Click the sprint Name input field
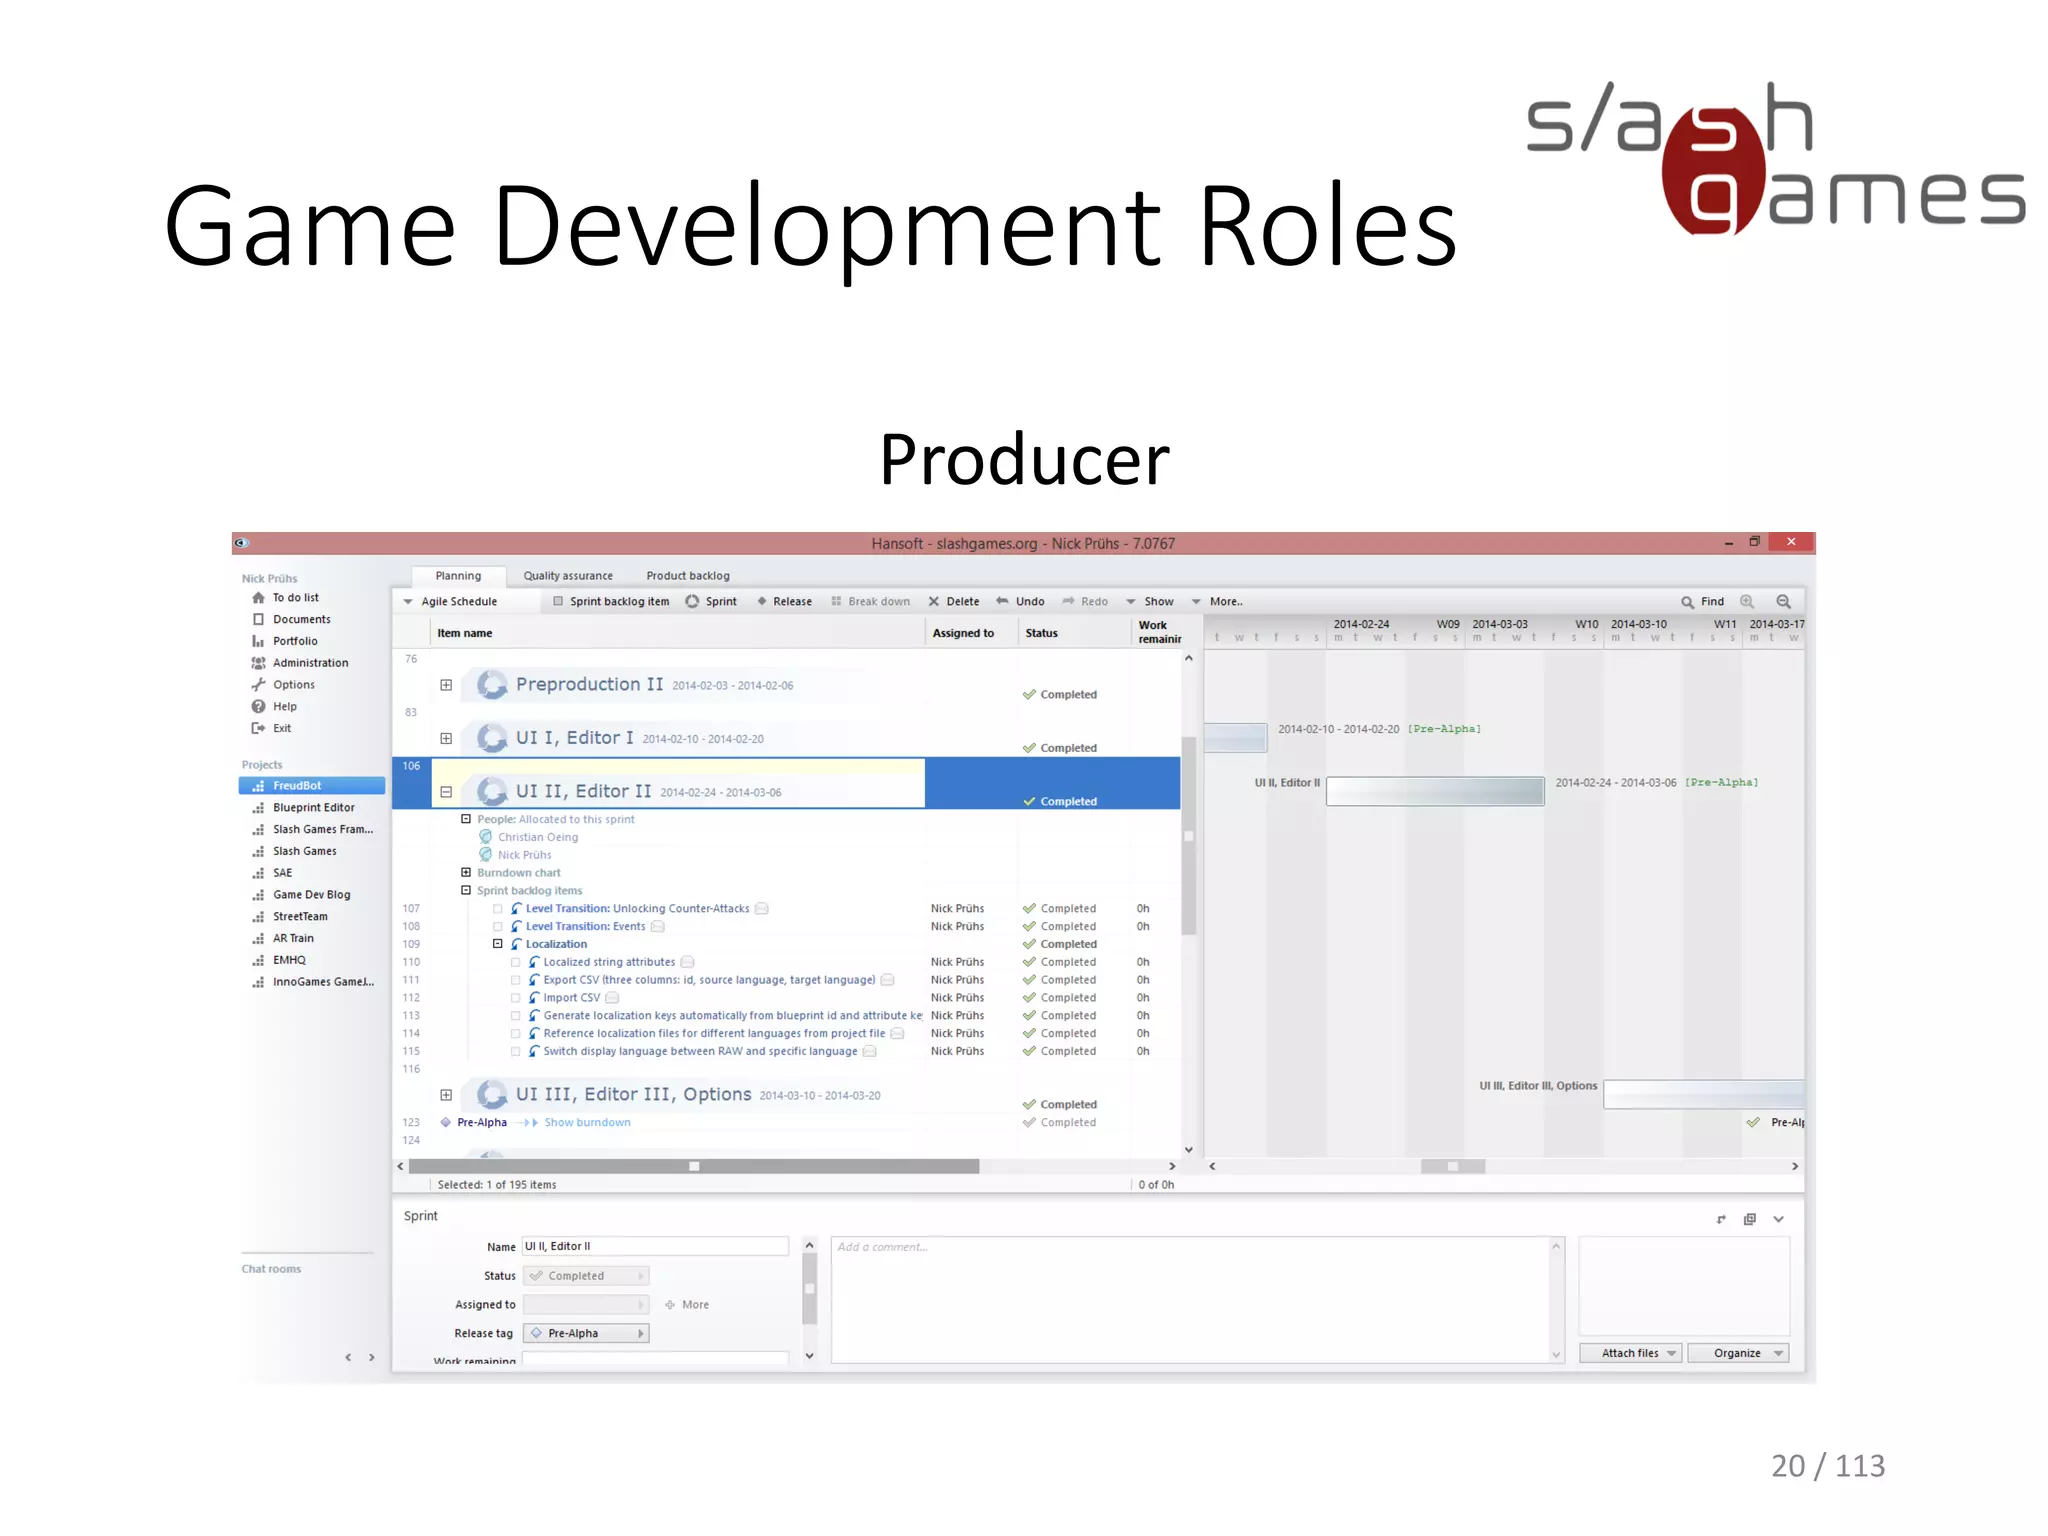 click(x=656, y=1247)
